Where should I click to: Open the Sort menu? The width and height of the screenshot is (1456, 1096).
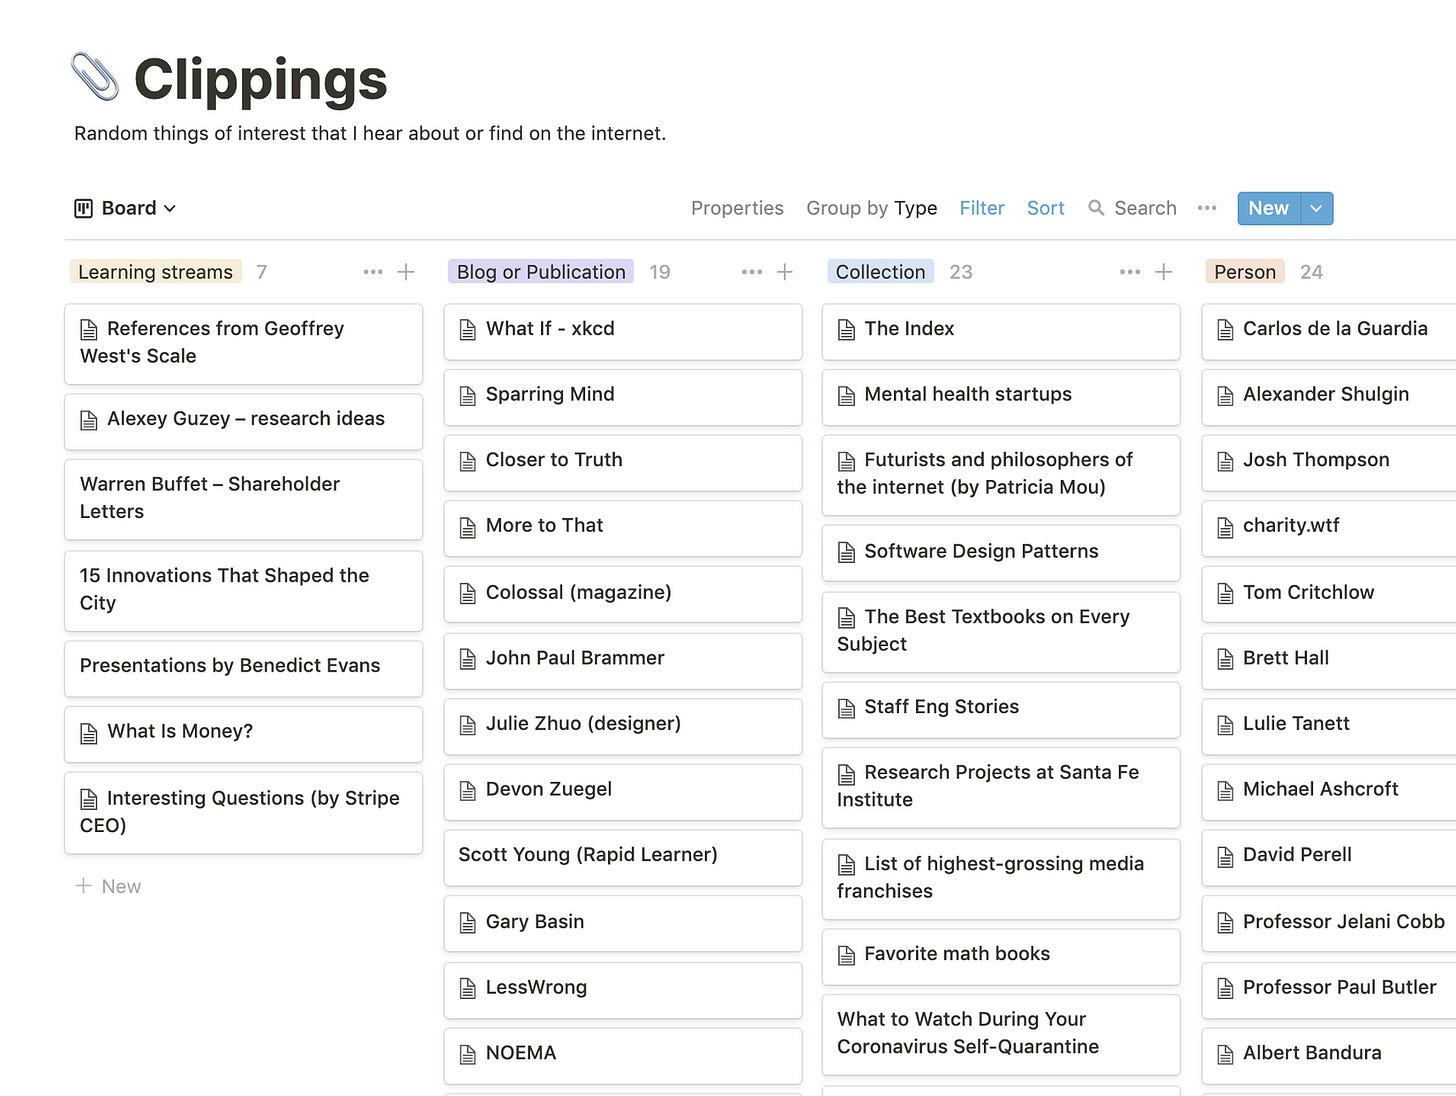click(1046, 208)
